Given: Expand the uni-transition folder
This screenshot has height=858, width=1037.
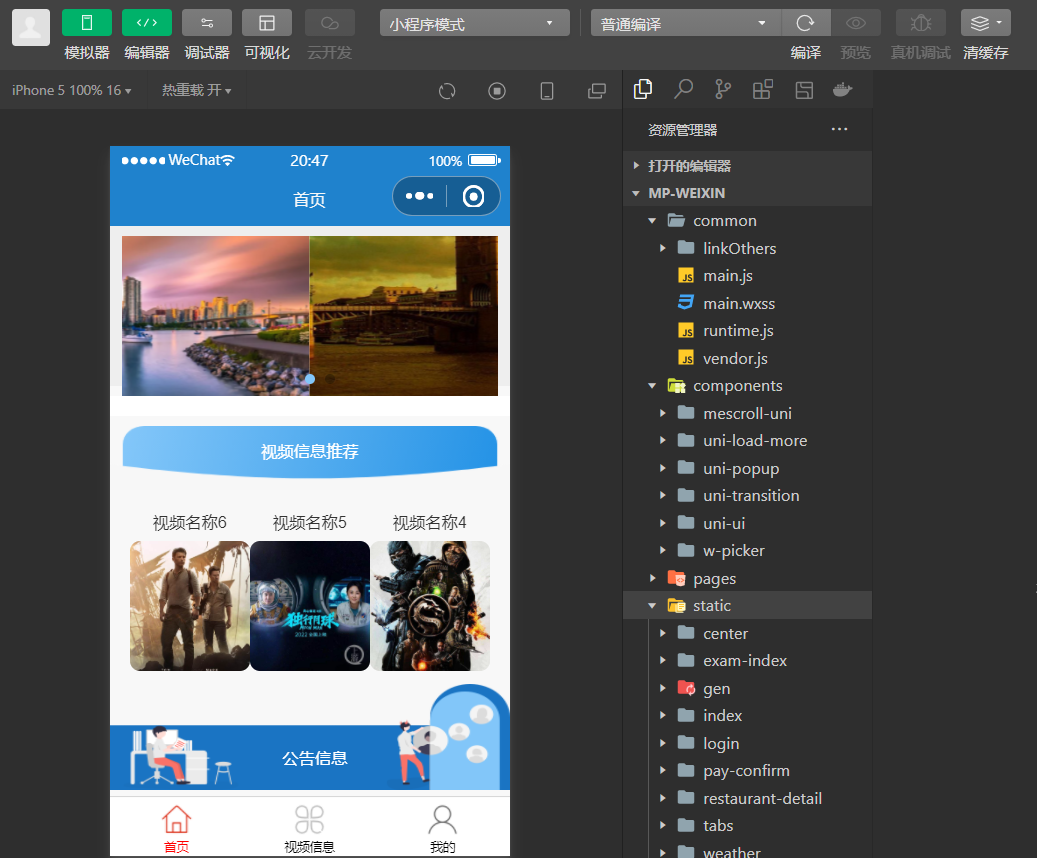Looking at the screenshot, I should (747, 495).
